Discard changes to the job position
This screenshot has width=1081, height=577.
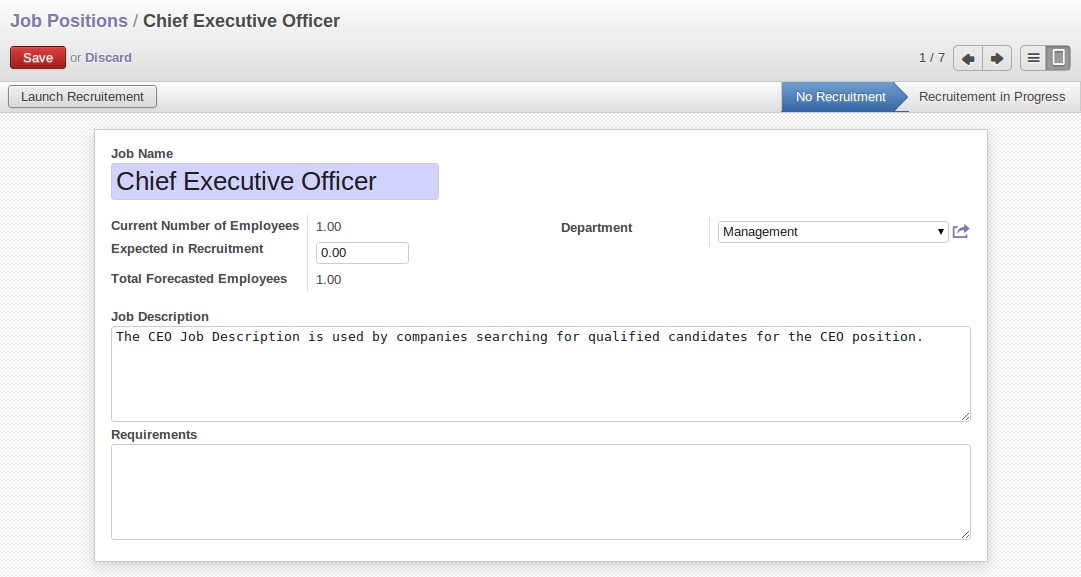click(x=108, y=58)
